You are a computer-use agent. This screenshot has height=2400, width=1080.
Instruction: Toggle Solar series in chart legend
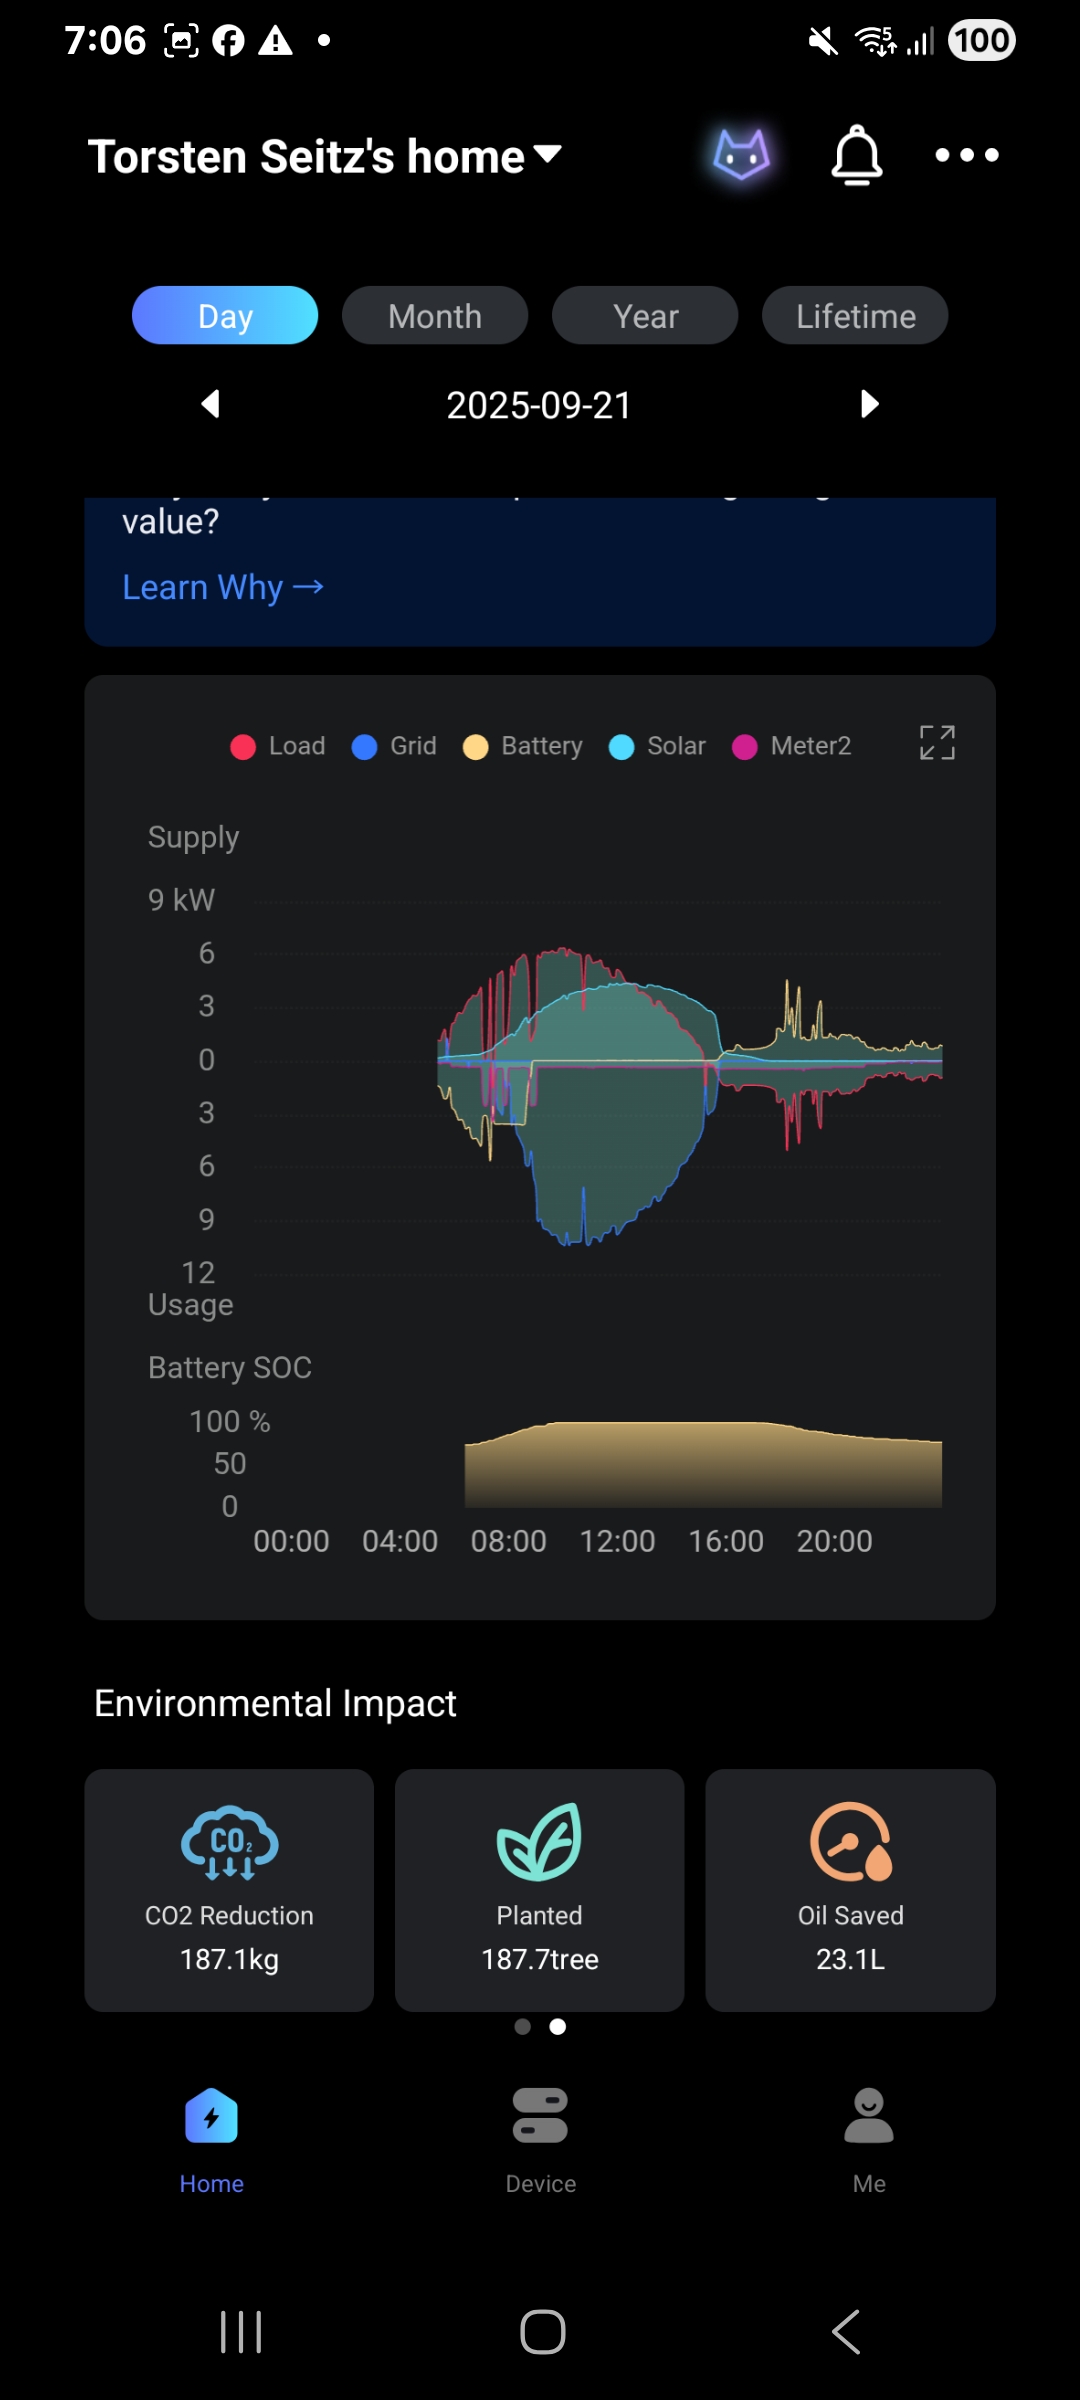pos(657,746)
